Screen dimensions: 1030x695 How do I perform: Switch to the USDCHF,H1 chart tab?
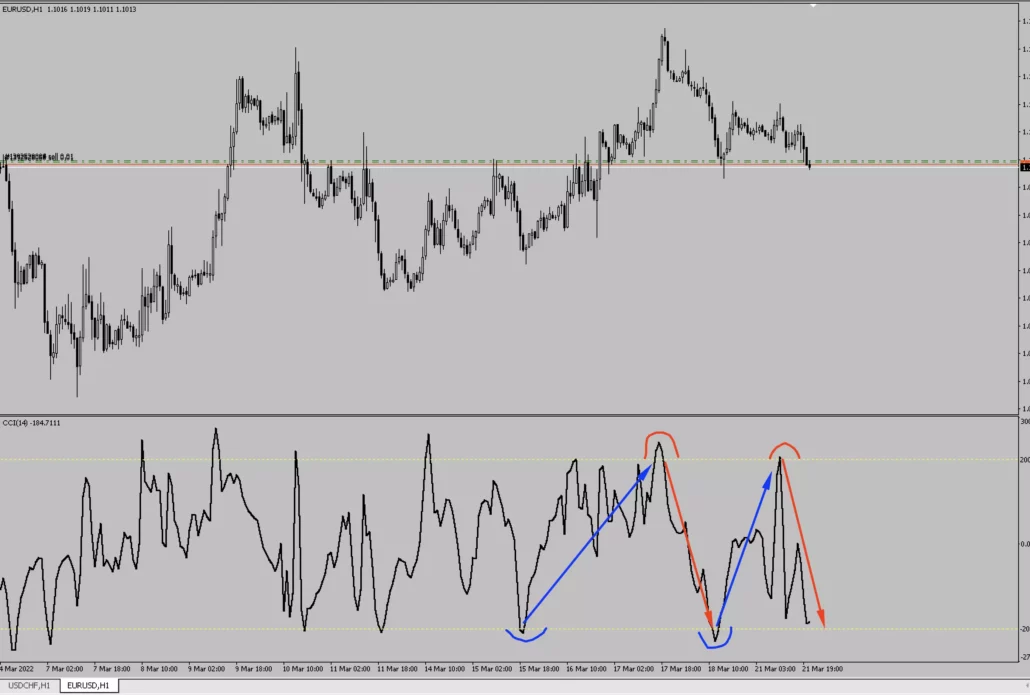tap(29, 685)
